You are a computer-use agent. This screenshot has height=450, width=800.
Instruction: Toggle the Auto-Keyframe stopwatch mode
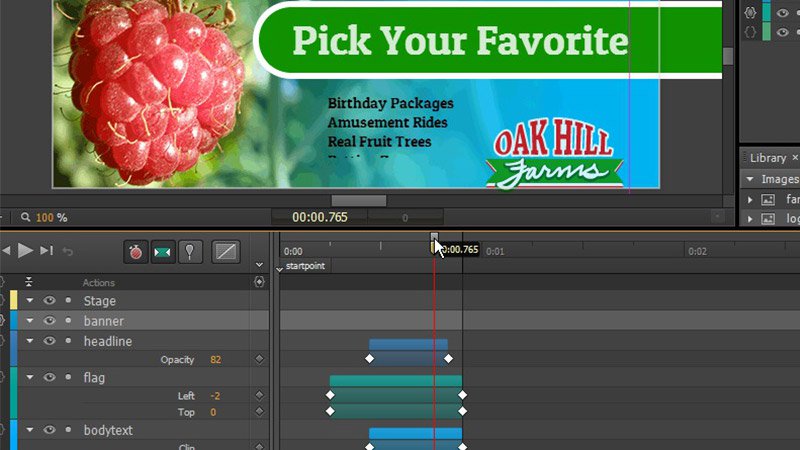(x=136, y=252)
